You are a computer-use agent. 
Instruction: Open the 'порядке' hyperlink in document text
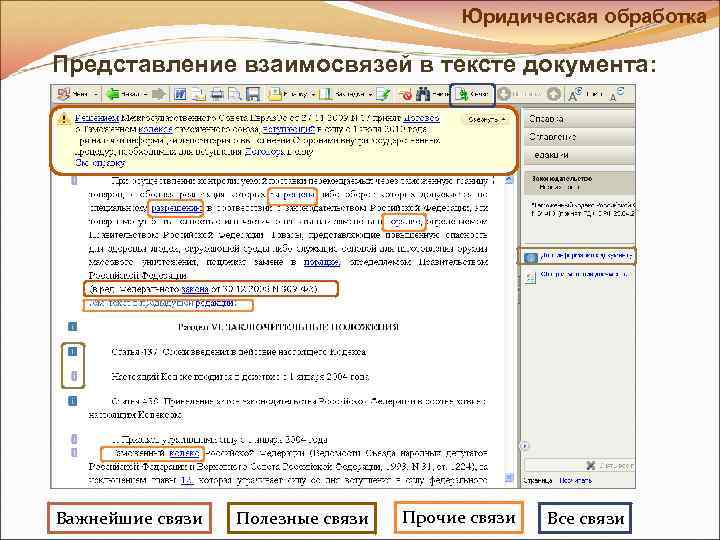tap(322, 262)
